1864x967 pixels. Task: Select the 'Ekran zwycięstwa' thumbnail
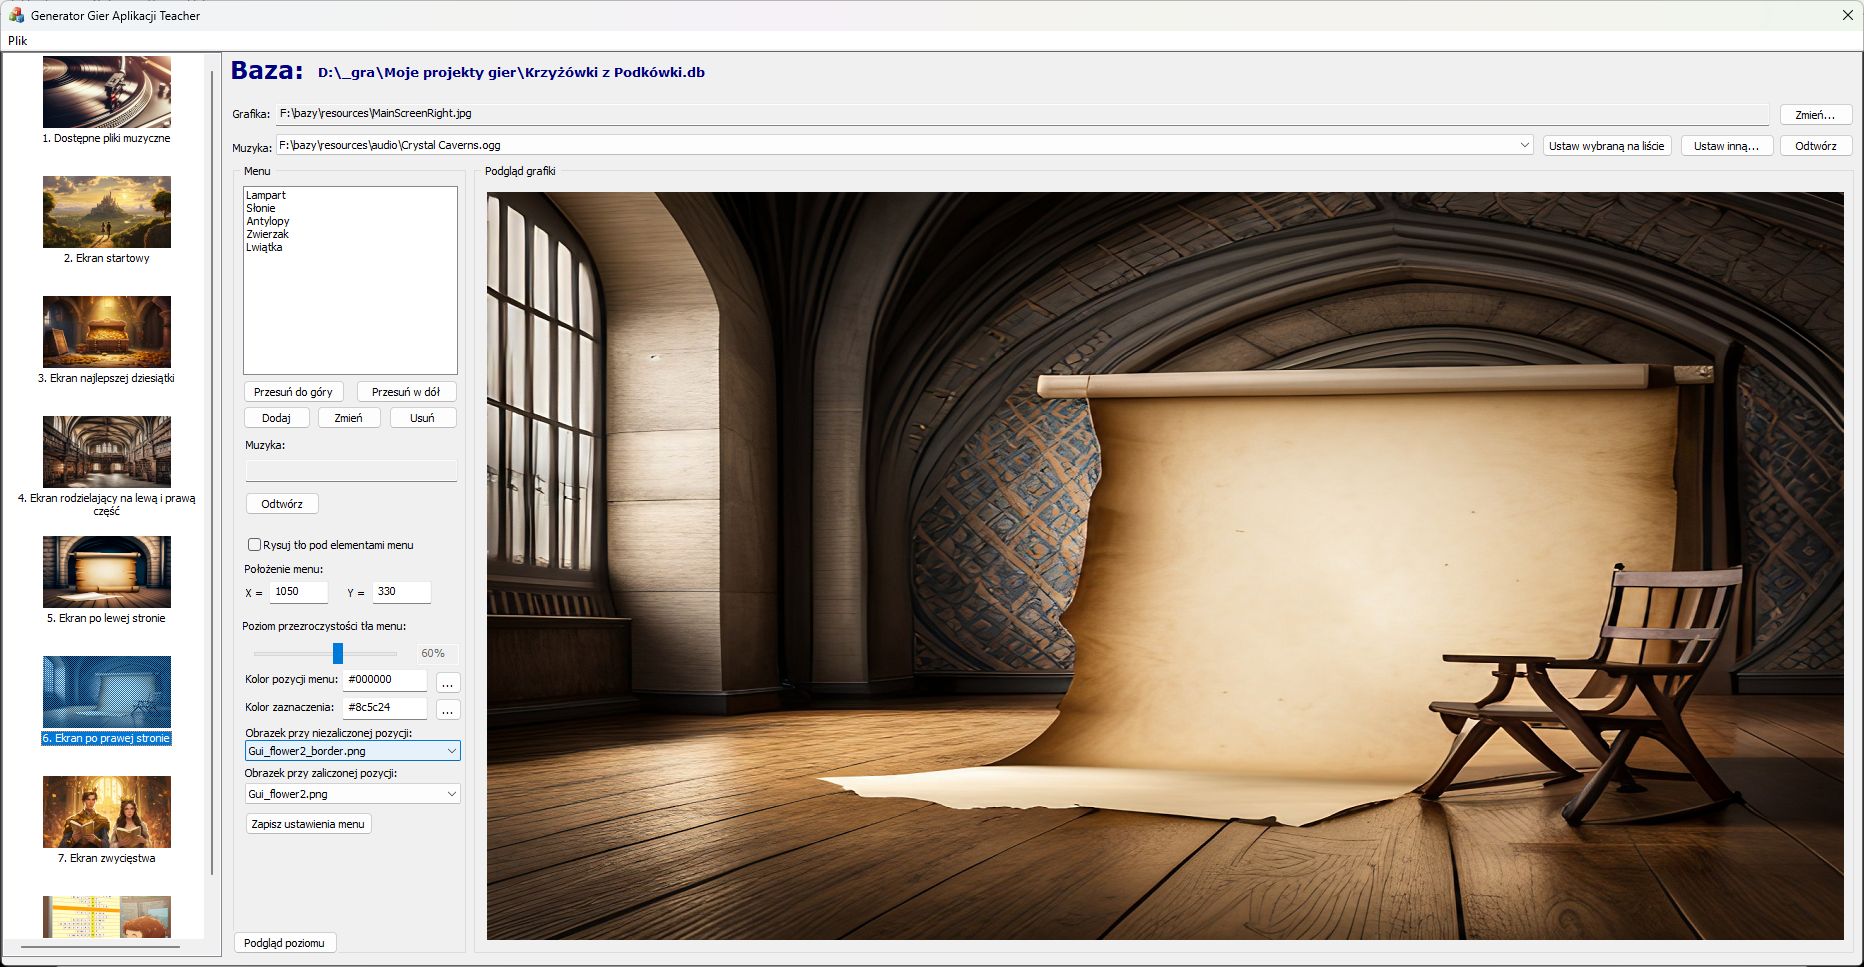[x=107, y=812]
